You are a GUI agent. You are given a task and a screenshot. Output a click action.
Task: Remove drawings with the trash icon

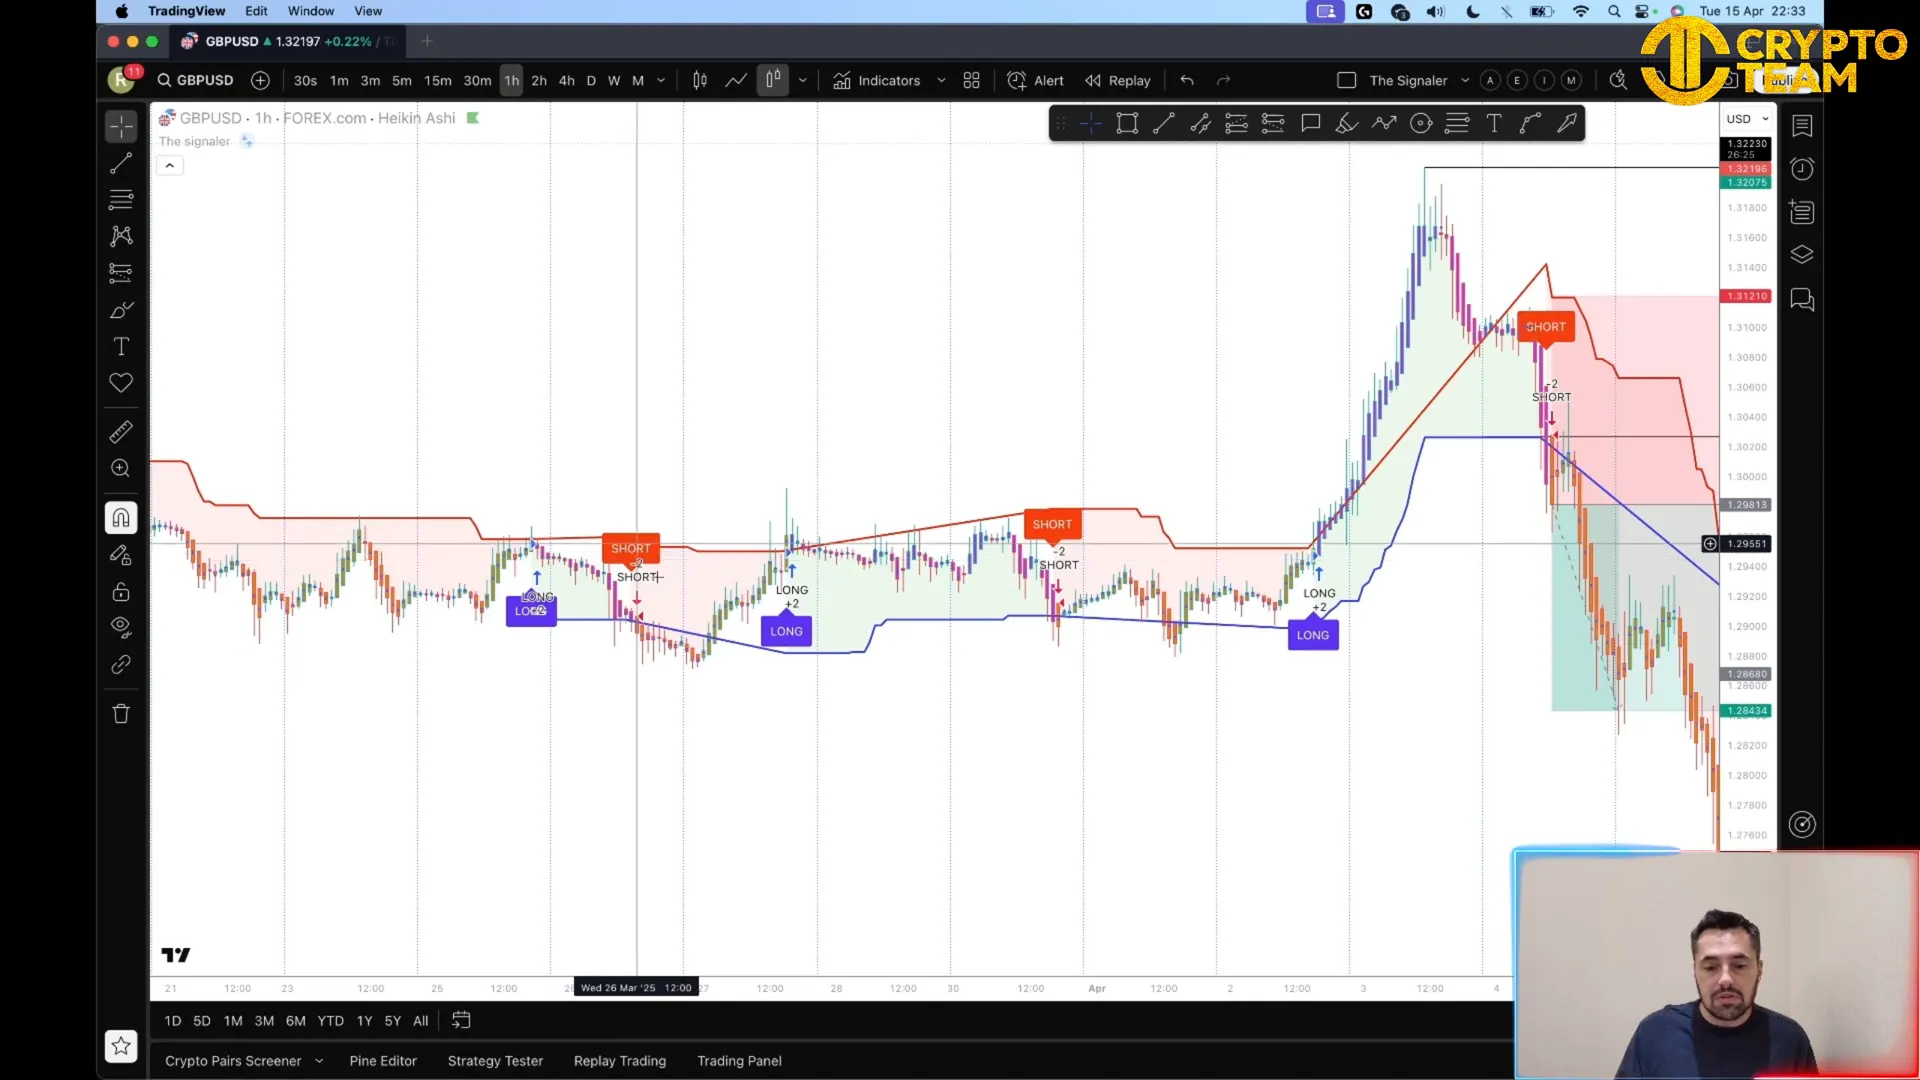point(121,714)
